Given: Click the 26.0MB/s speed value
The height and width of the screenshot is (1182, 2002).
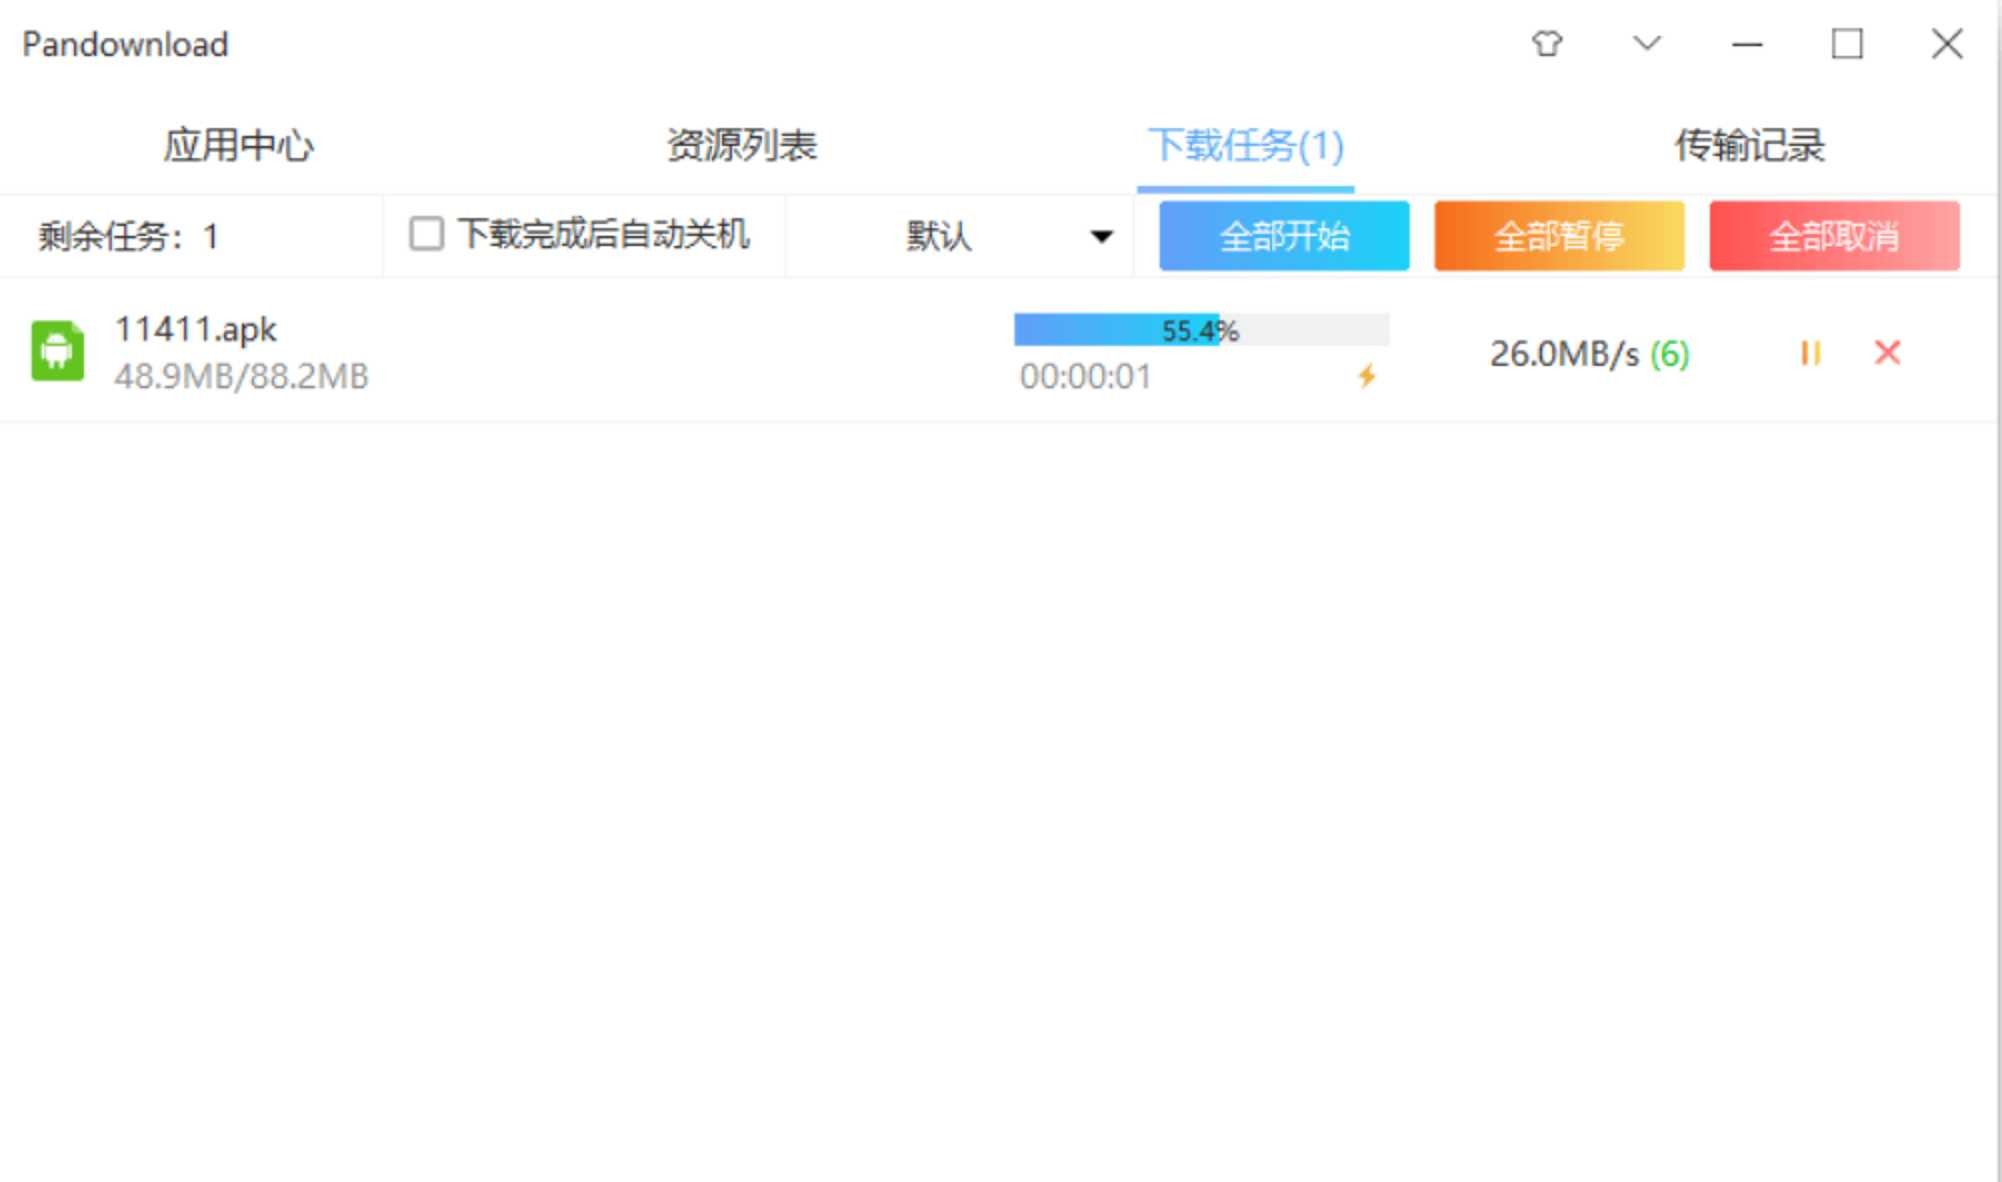Looking at the screenshot, I should [x=1564, y=354].
